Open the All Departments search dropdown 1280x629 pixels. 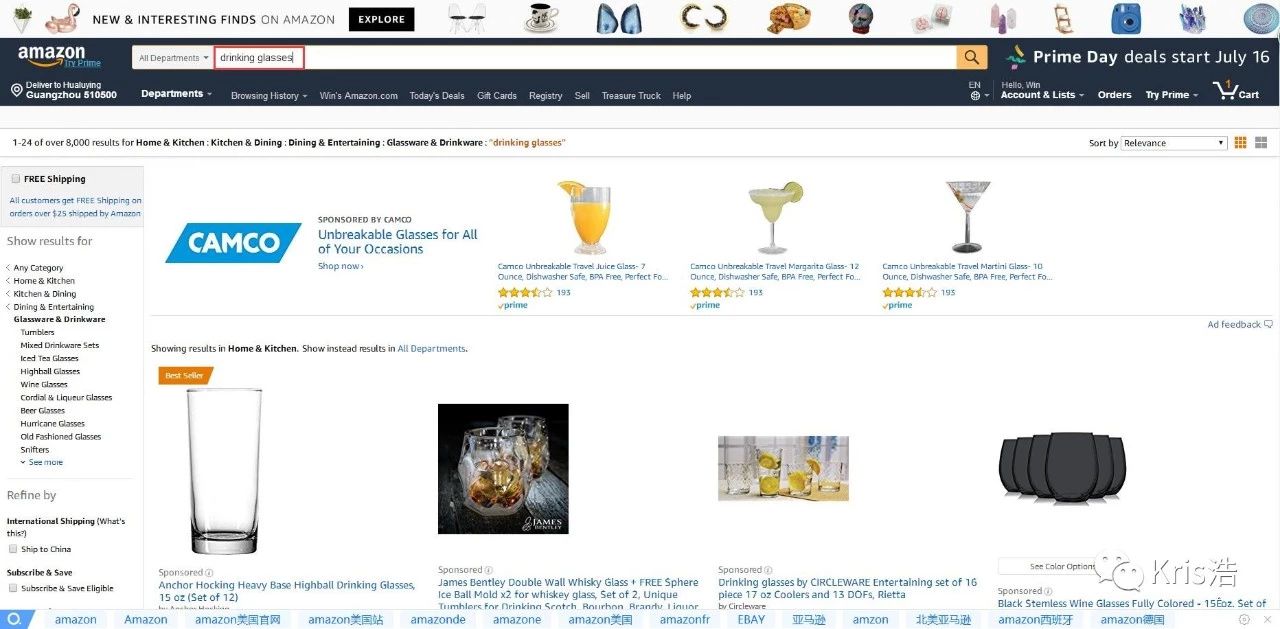pyautogui.click(x=173, y=58)
